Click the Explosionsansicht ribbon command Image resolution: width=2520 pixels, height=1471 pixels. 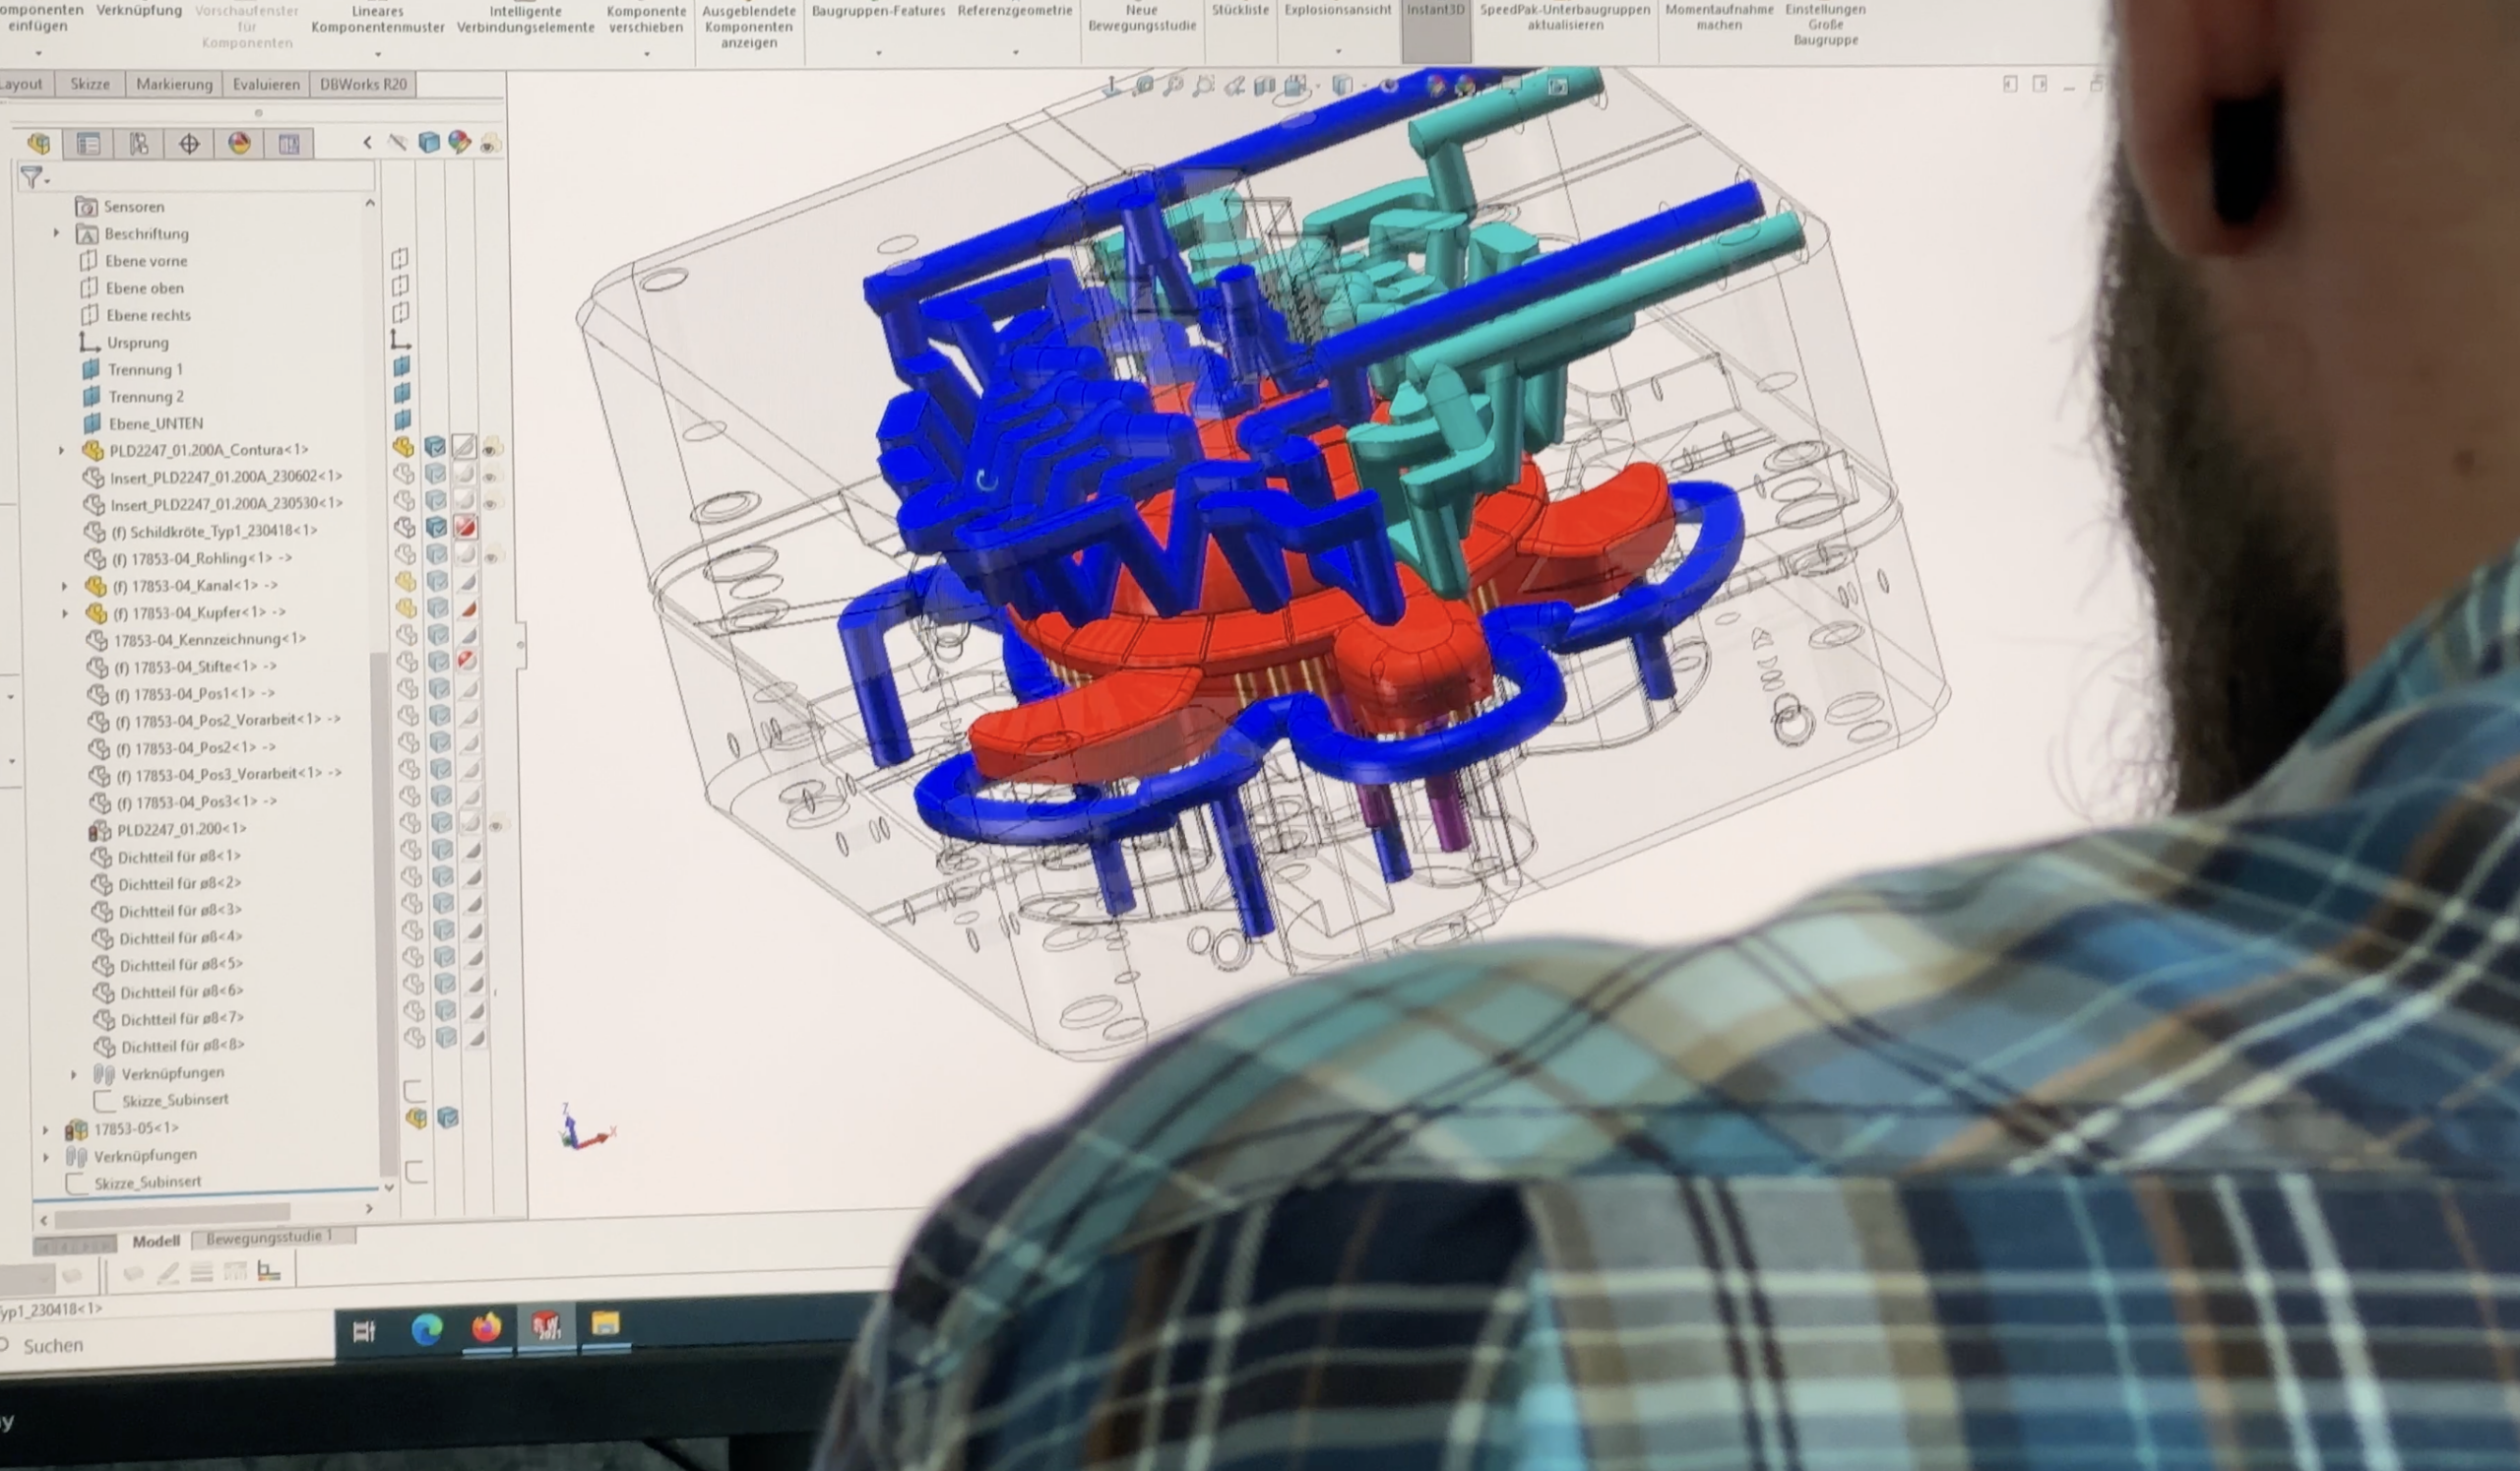tap(1337, 10)
